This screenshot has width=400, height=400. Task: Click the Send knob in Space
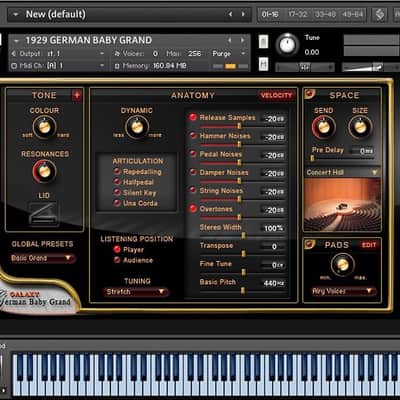pos(324,127)
